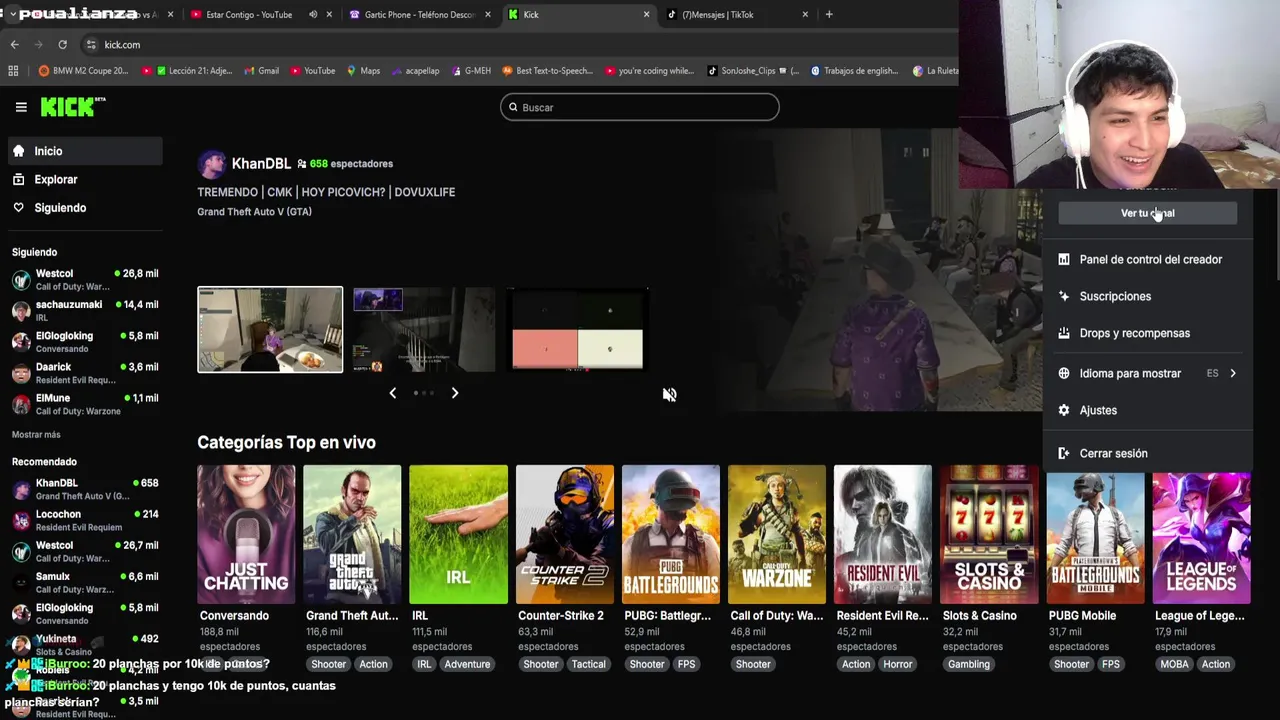Open ElMune followed channel

(85, 404)
